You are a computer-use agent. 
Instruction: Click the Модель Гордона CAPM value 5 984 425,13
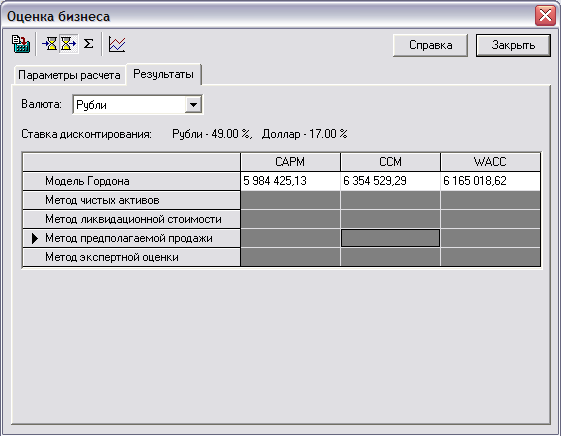tap(275, 181)
